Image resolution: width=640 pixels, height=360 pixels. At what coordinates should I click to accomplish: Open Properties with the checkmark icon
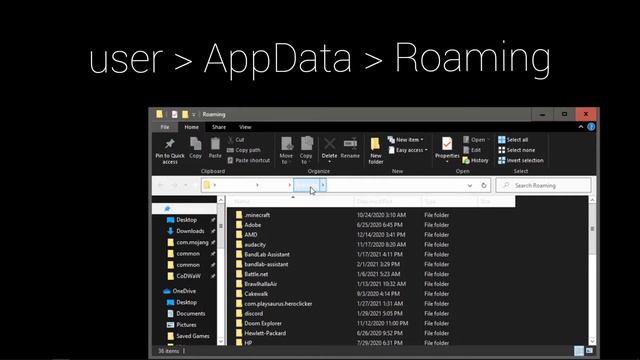pos(447,144)
